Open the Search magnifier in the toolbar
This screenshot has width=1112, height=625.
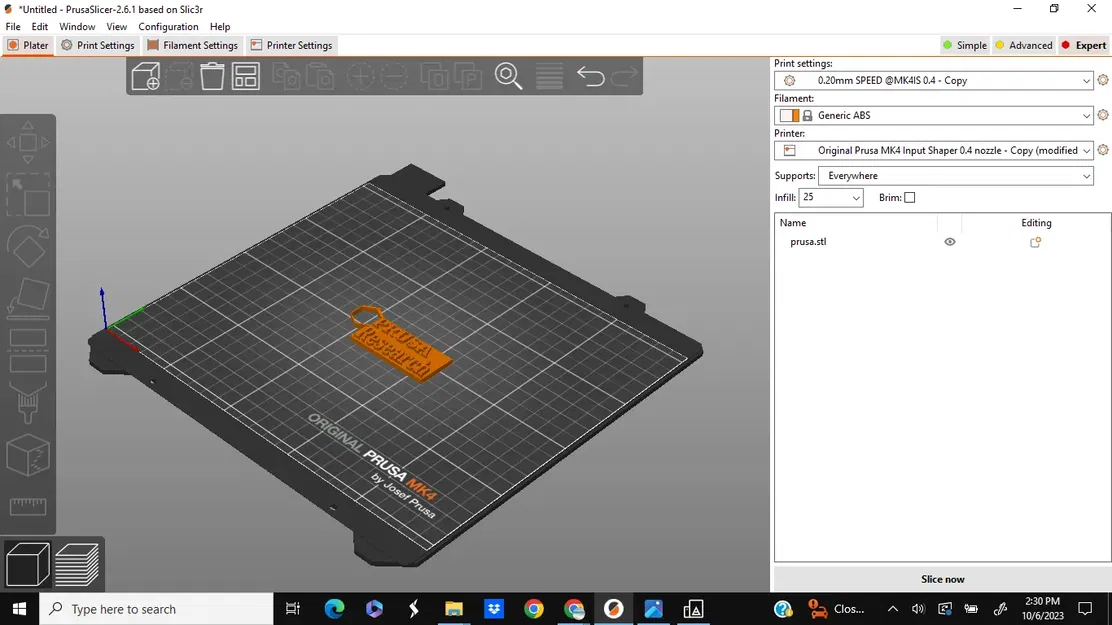point(509,76)
